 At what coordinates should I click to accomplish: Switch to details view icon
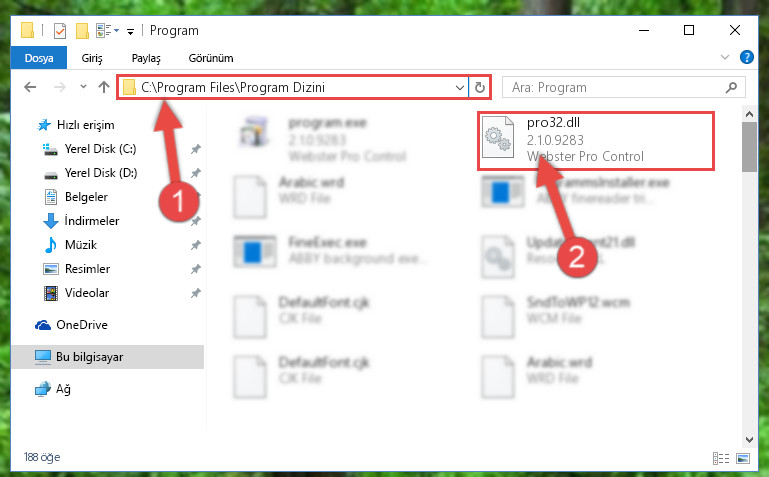pos(721,458)
